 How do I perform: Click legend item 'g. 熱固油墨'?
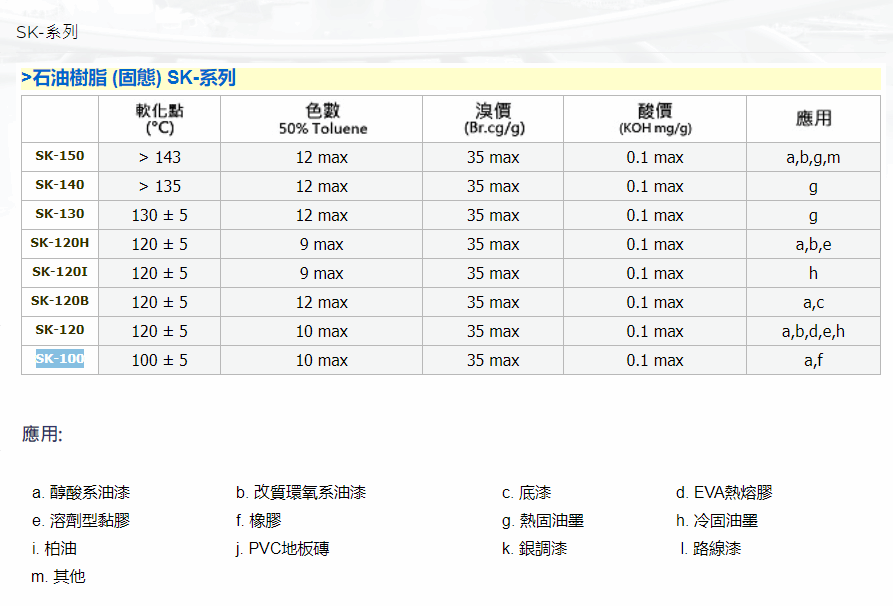click(x=543, y=521)
